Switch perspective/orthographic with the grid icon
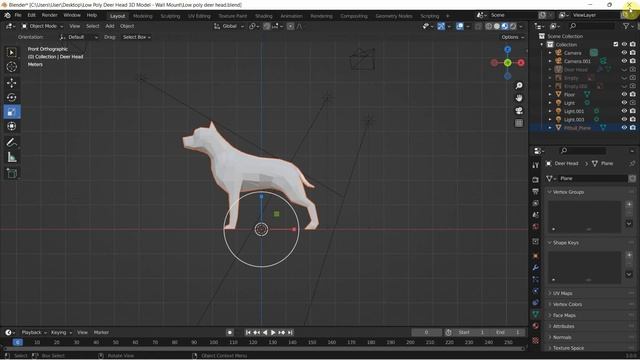The image size is (640, 360). pos(519,123)
